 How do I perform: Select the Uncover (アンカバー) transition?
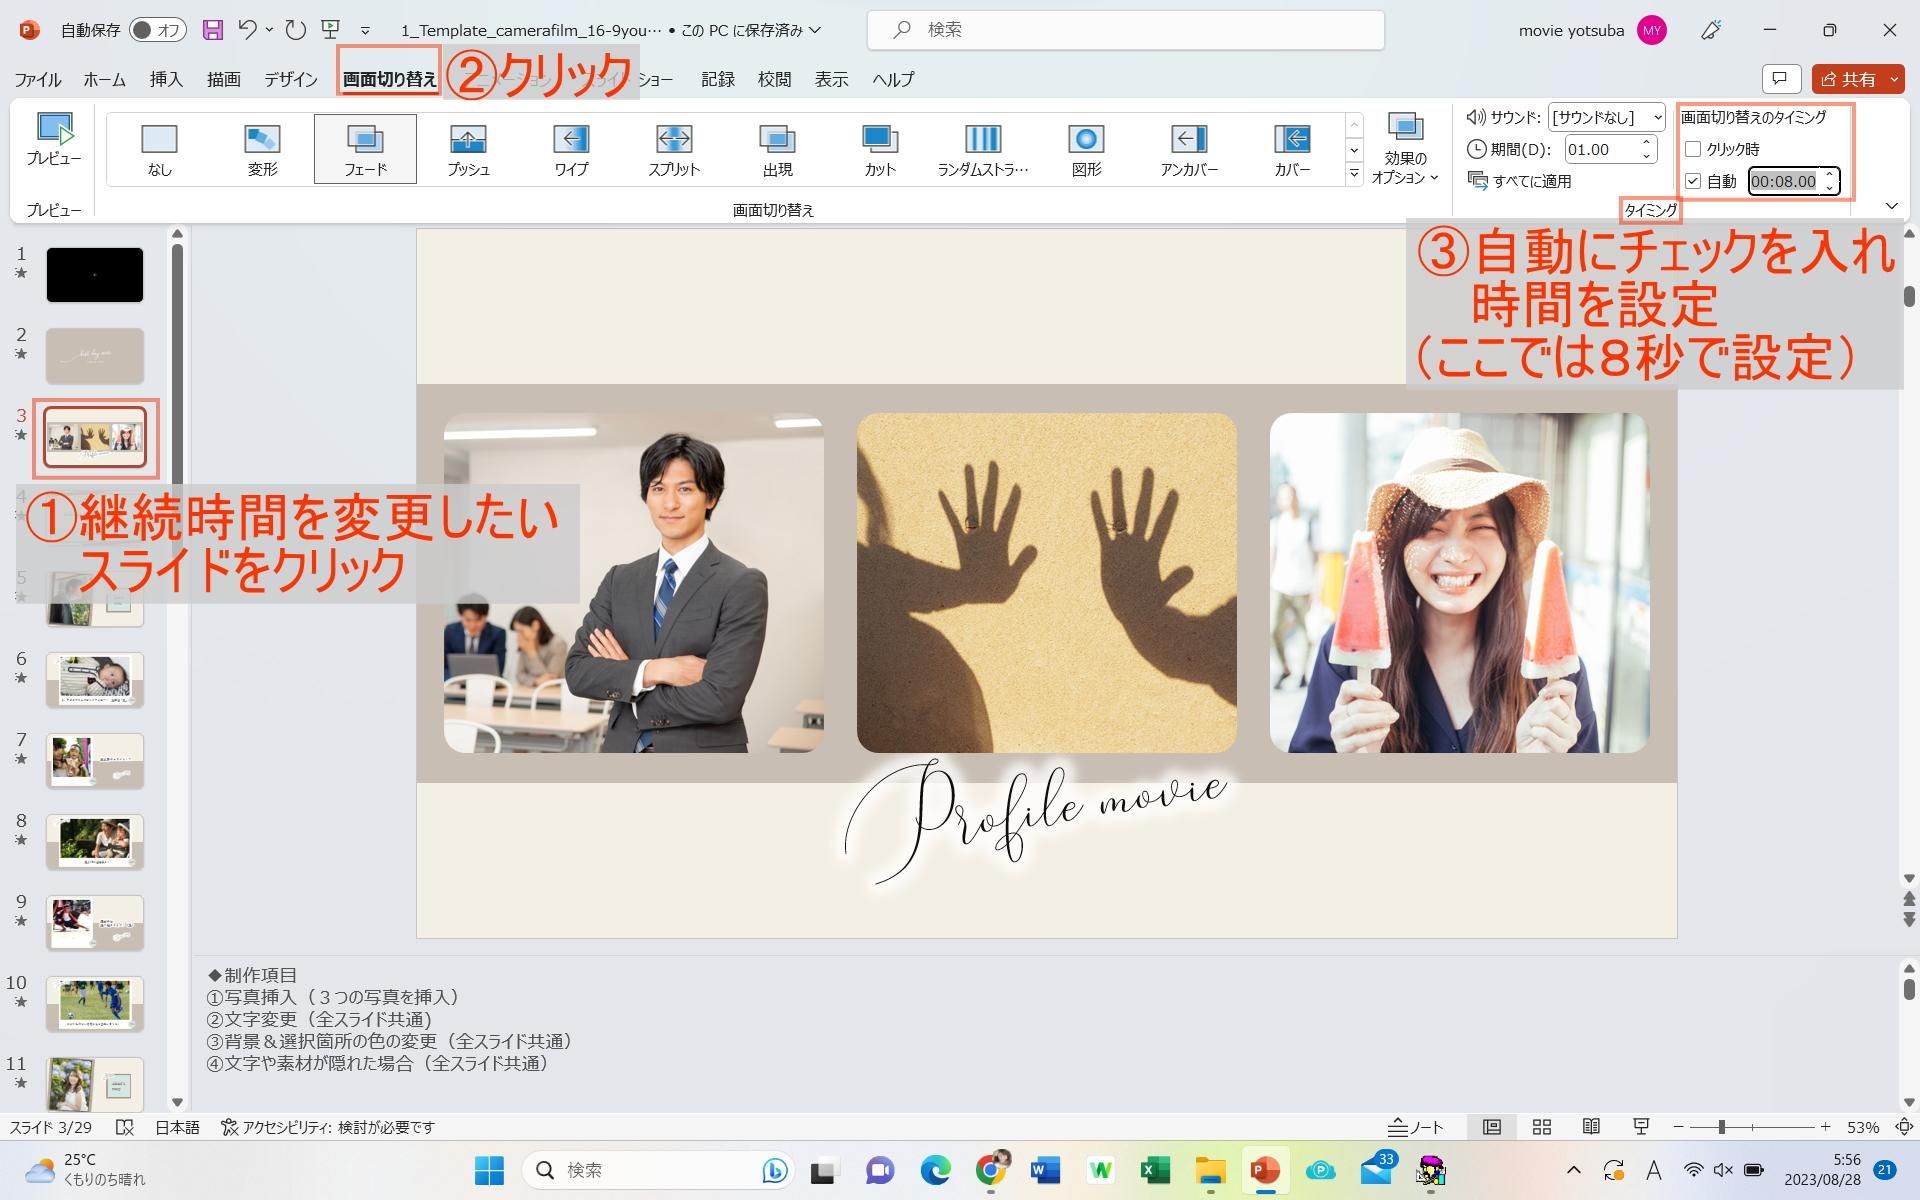tap(1189, 149)
